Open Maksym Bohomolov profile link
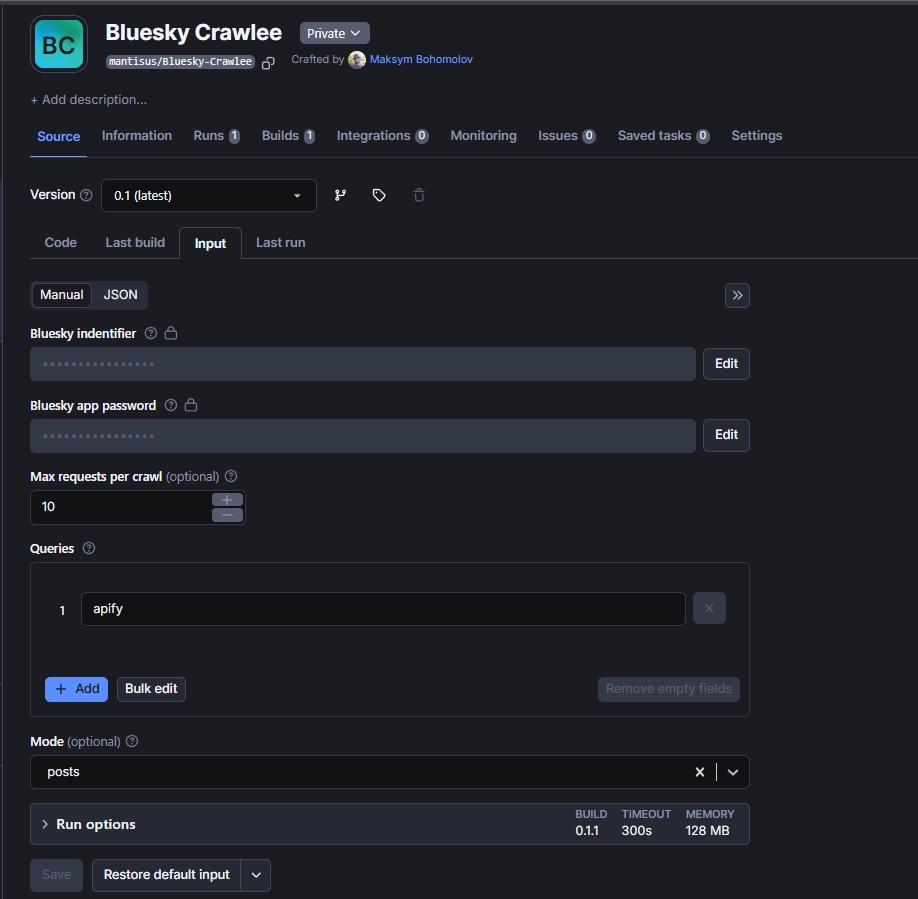The image size is (918, 899). pos(421,60)
